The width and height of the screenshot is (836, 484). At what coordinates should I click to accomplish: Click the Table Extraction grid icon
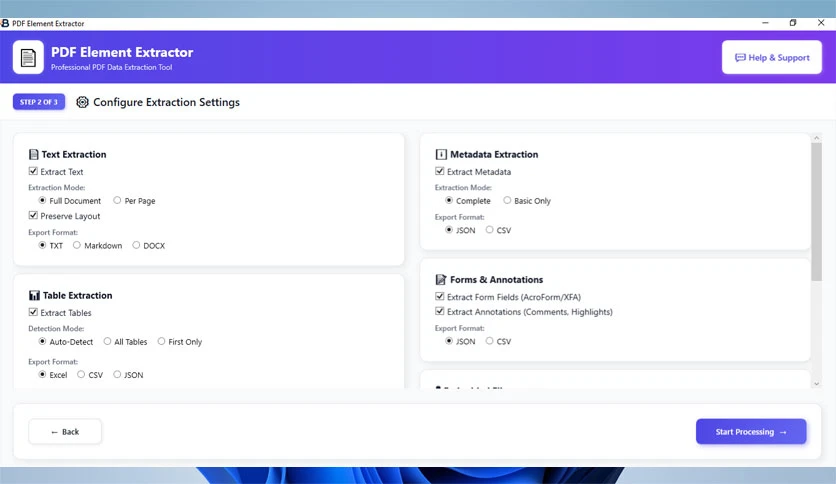point(34,295)
